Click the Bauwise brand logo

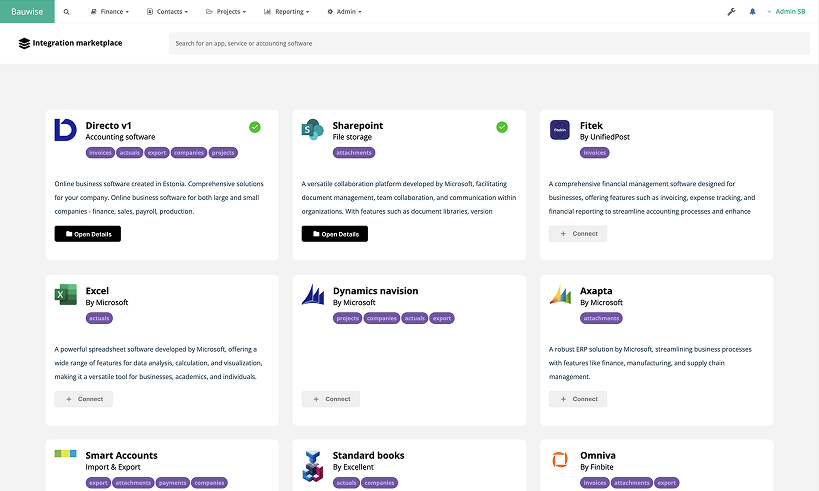tap(27, 12)
